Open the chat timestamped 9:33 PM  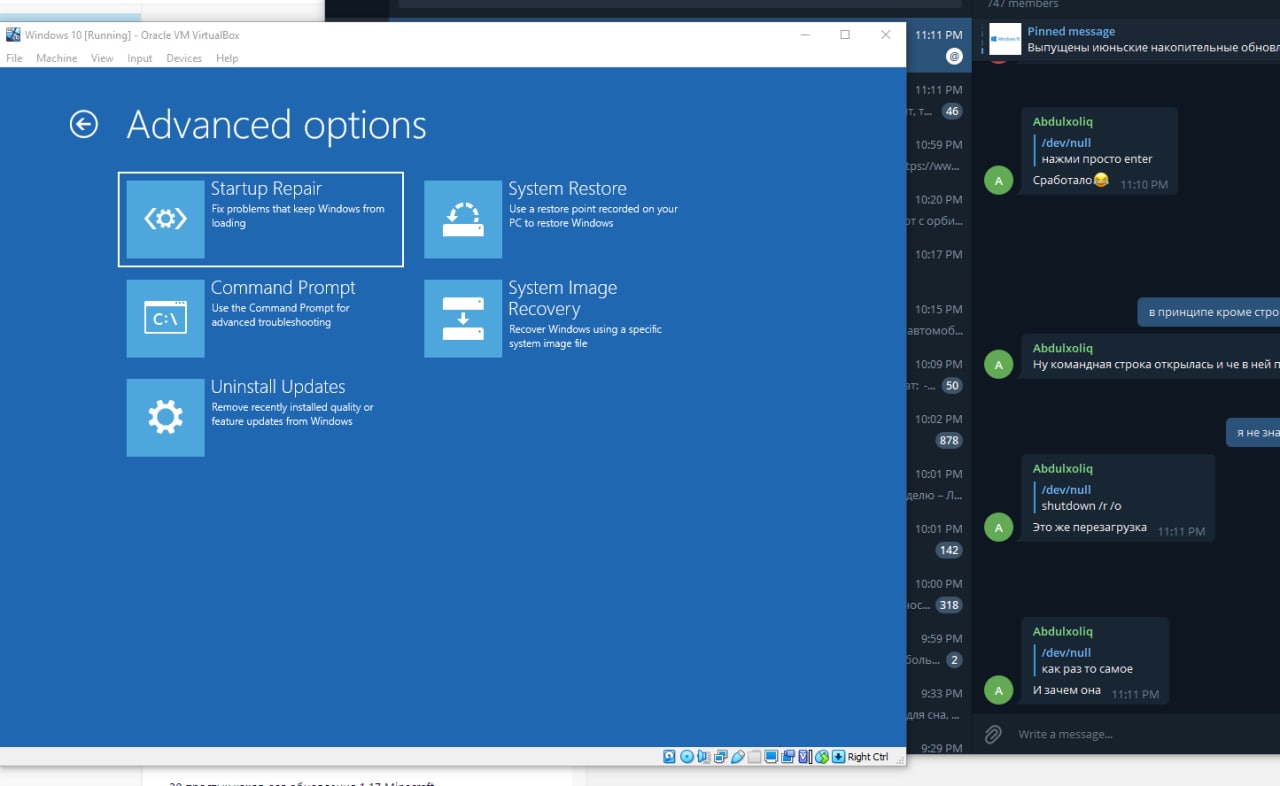(x=938, y=704)
